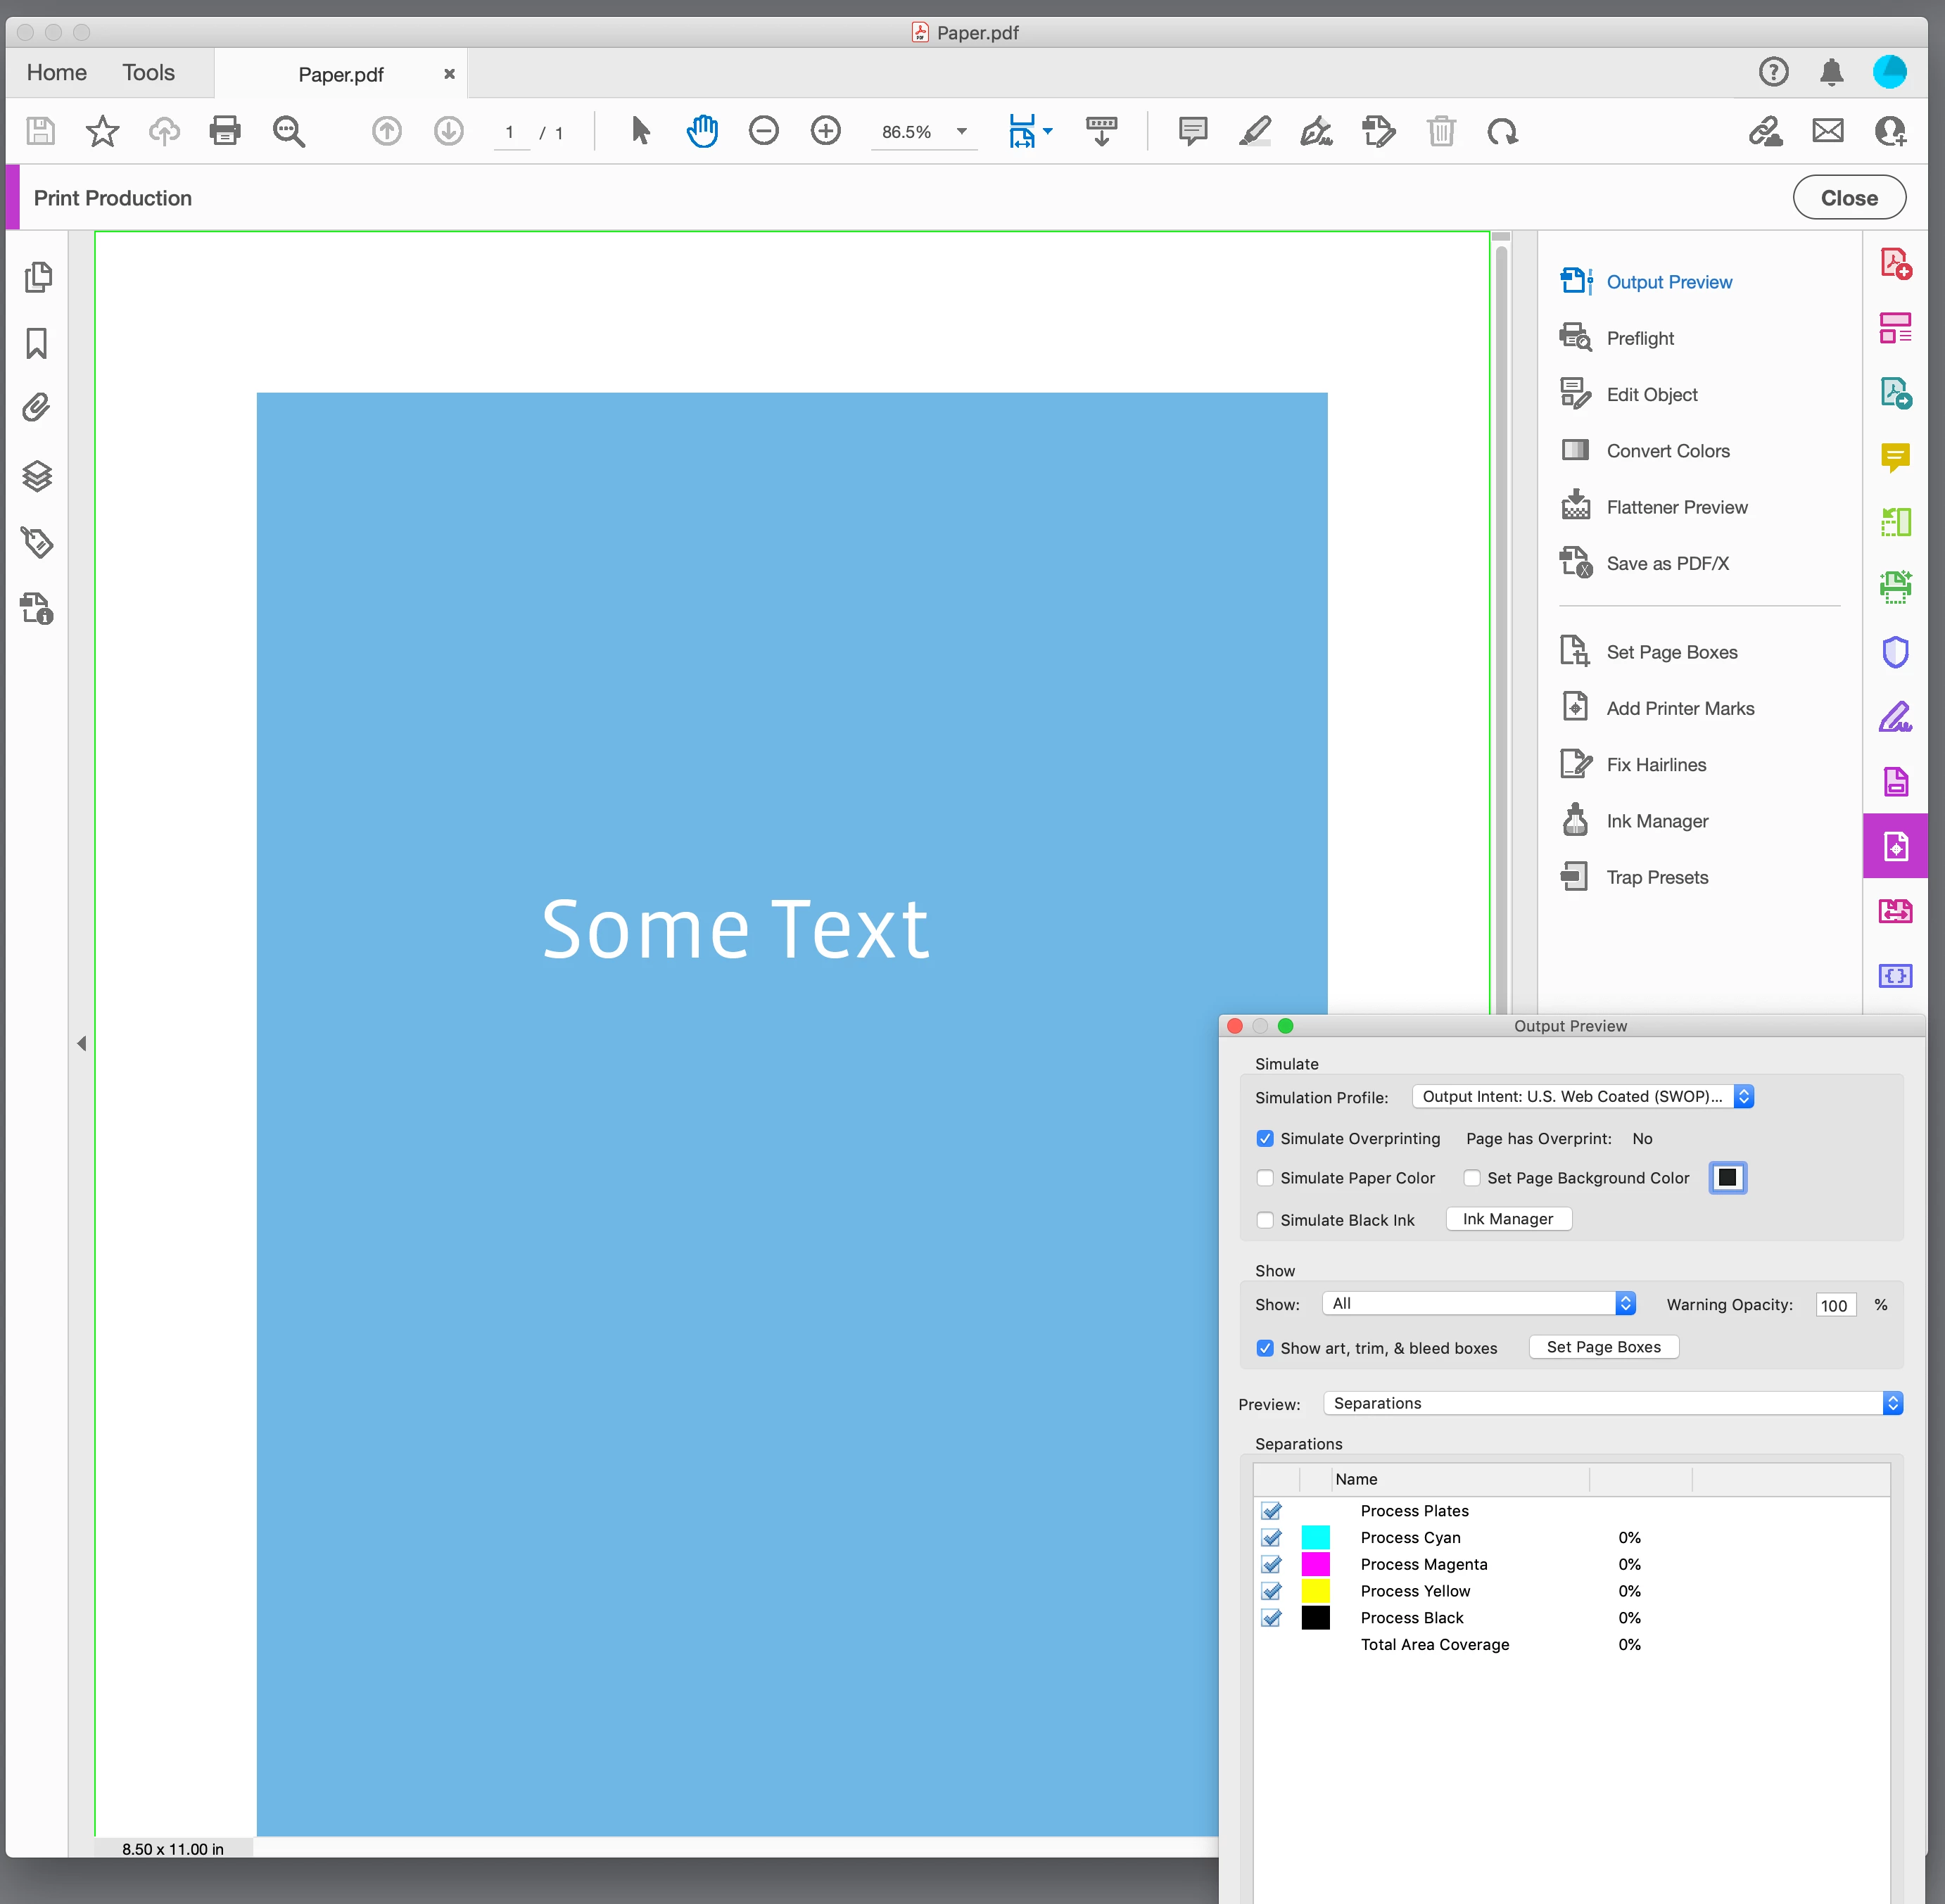Click the print icon in toolbar
Viewport: 1945px width, 1904px height.
[225, 131]
